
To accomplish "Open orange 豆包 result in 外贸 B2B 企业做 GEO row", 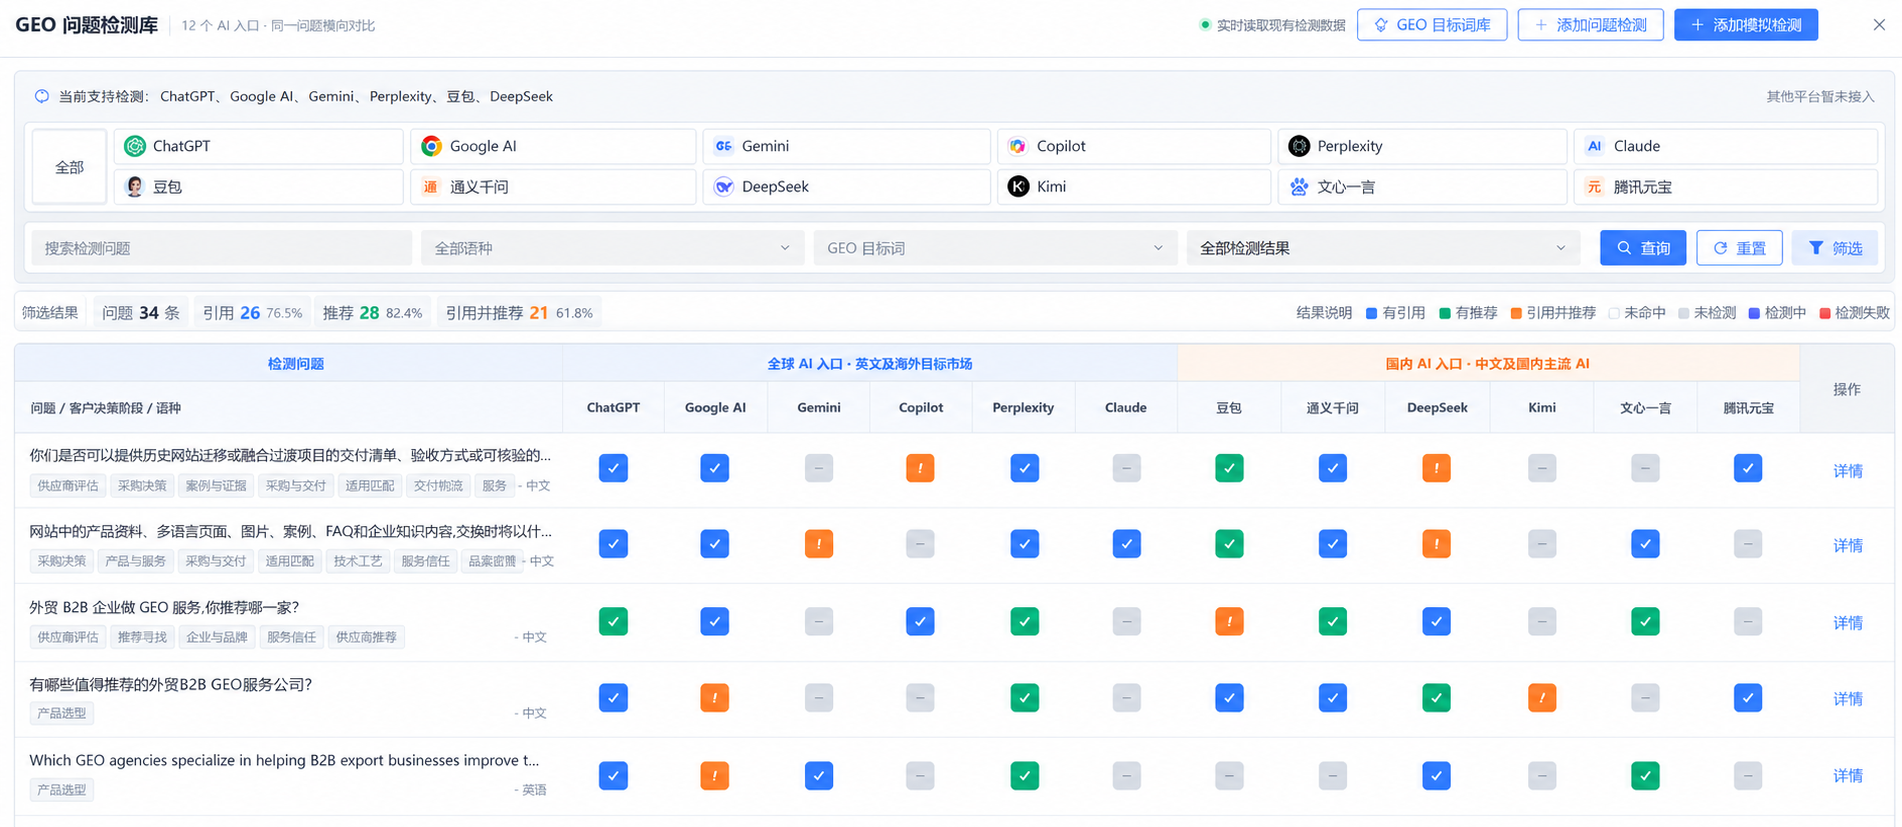I will click(1229, 621).
